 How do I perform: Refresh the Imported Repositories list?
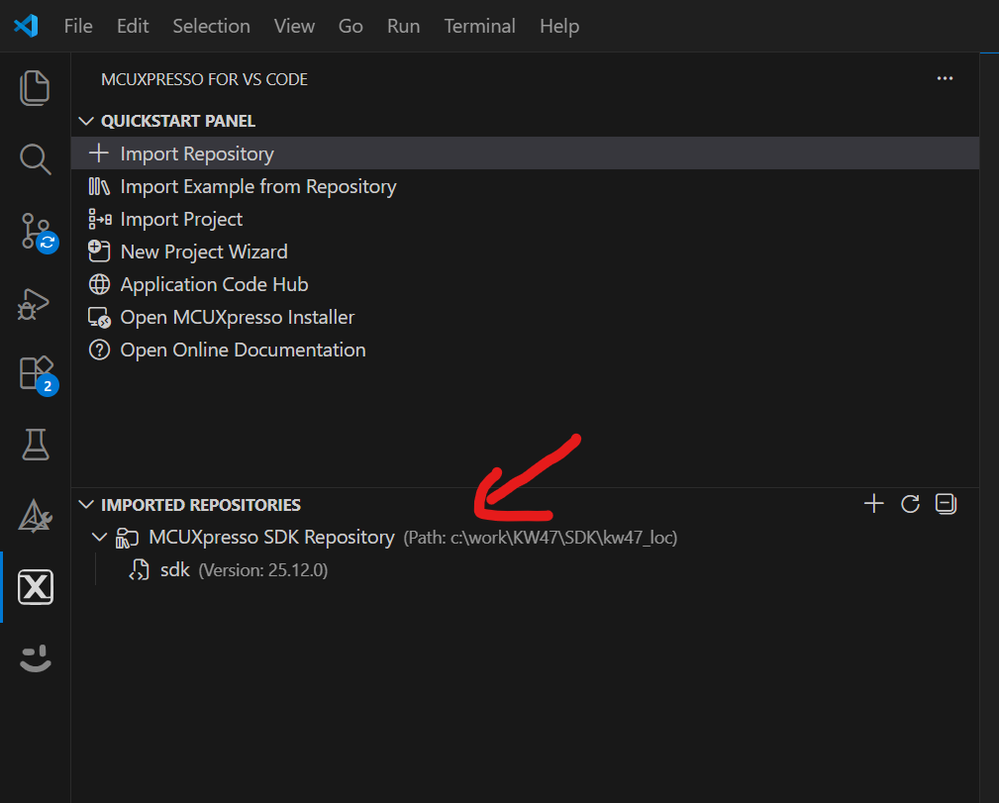tap(910, 504)
